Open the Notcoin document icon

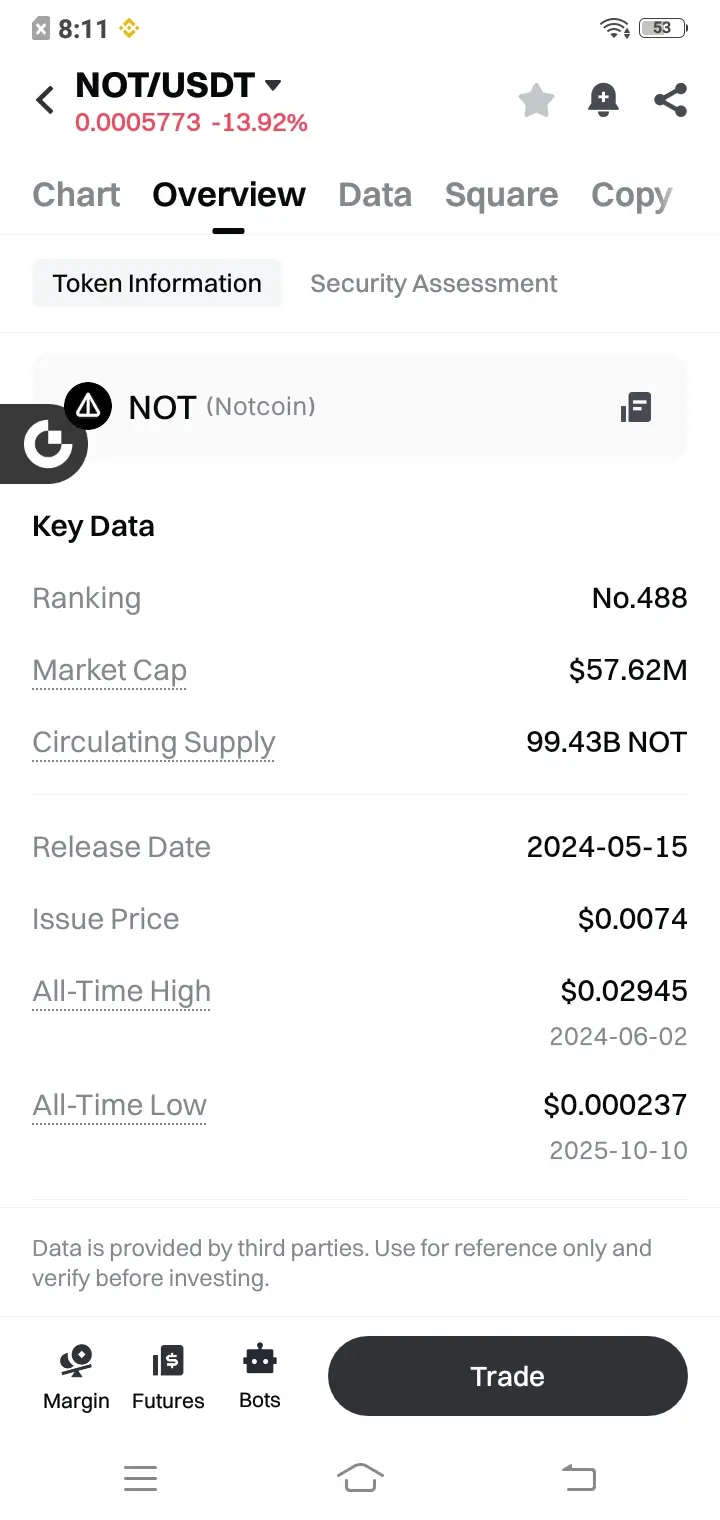click(636, 407)
